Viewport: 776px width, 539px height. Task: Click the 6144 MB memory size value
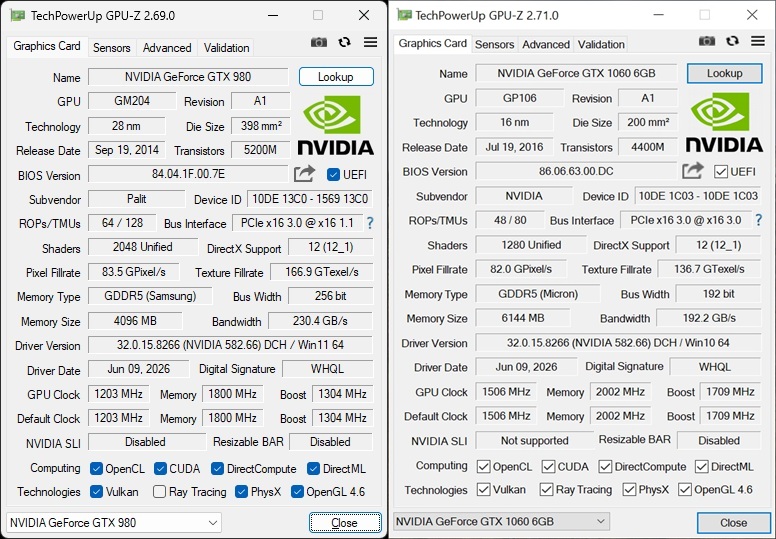click(x=523, y=318)
